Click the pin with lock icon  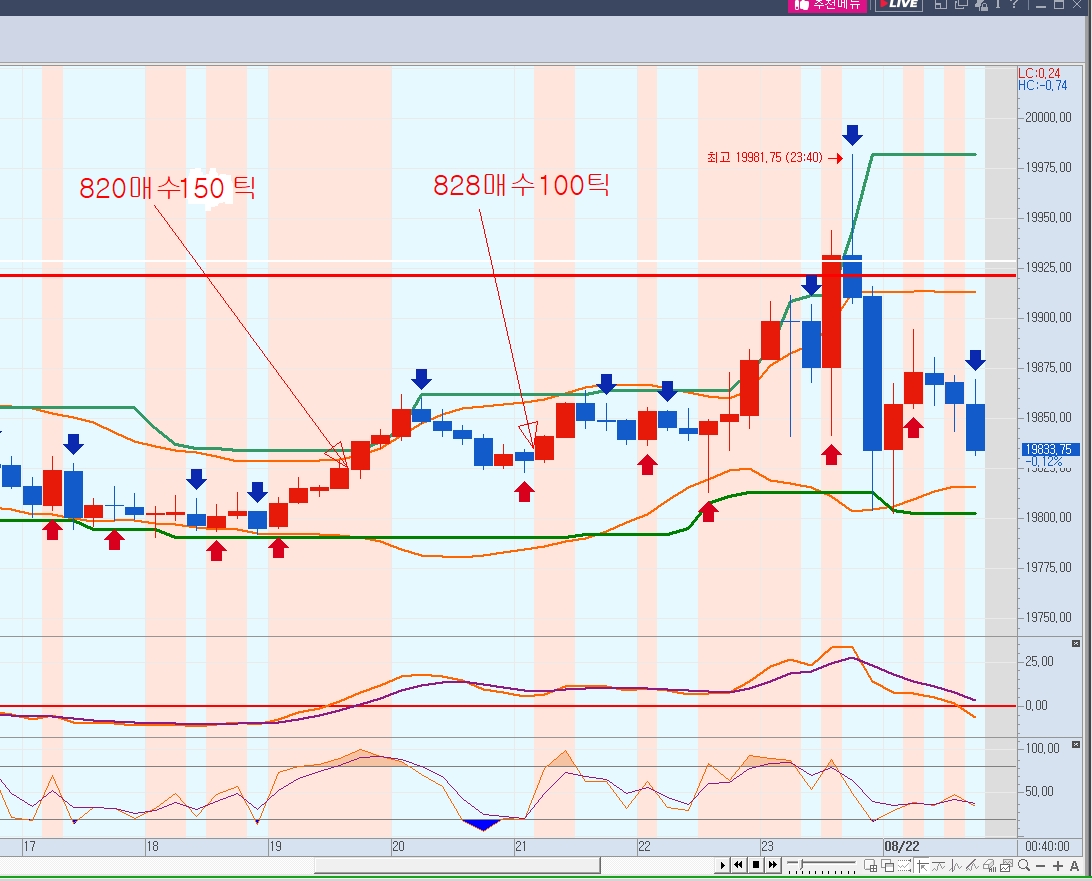tap(982, 5)
